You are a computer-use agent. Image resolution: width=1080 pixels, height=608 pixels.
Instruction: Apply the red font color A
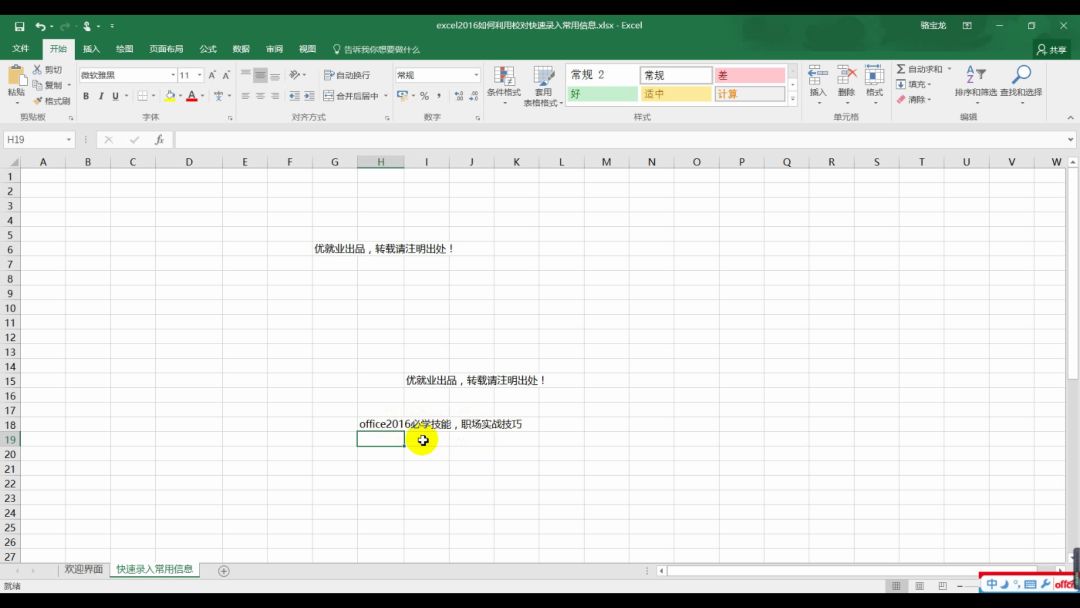[x=192, y=96]
